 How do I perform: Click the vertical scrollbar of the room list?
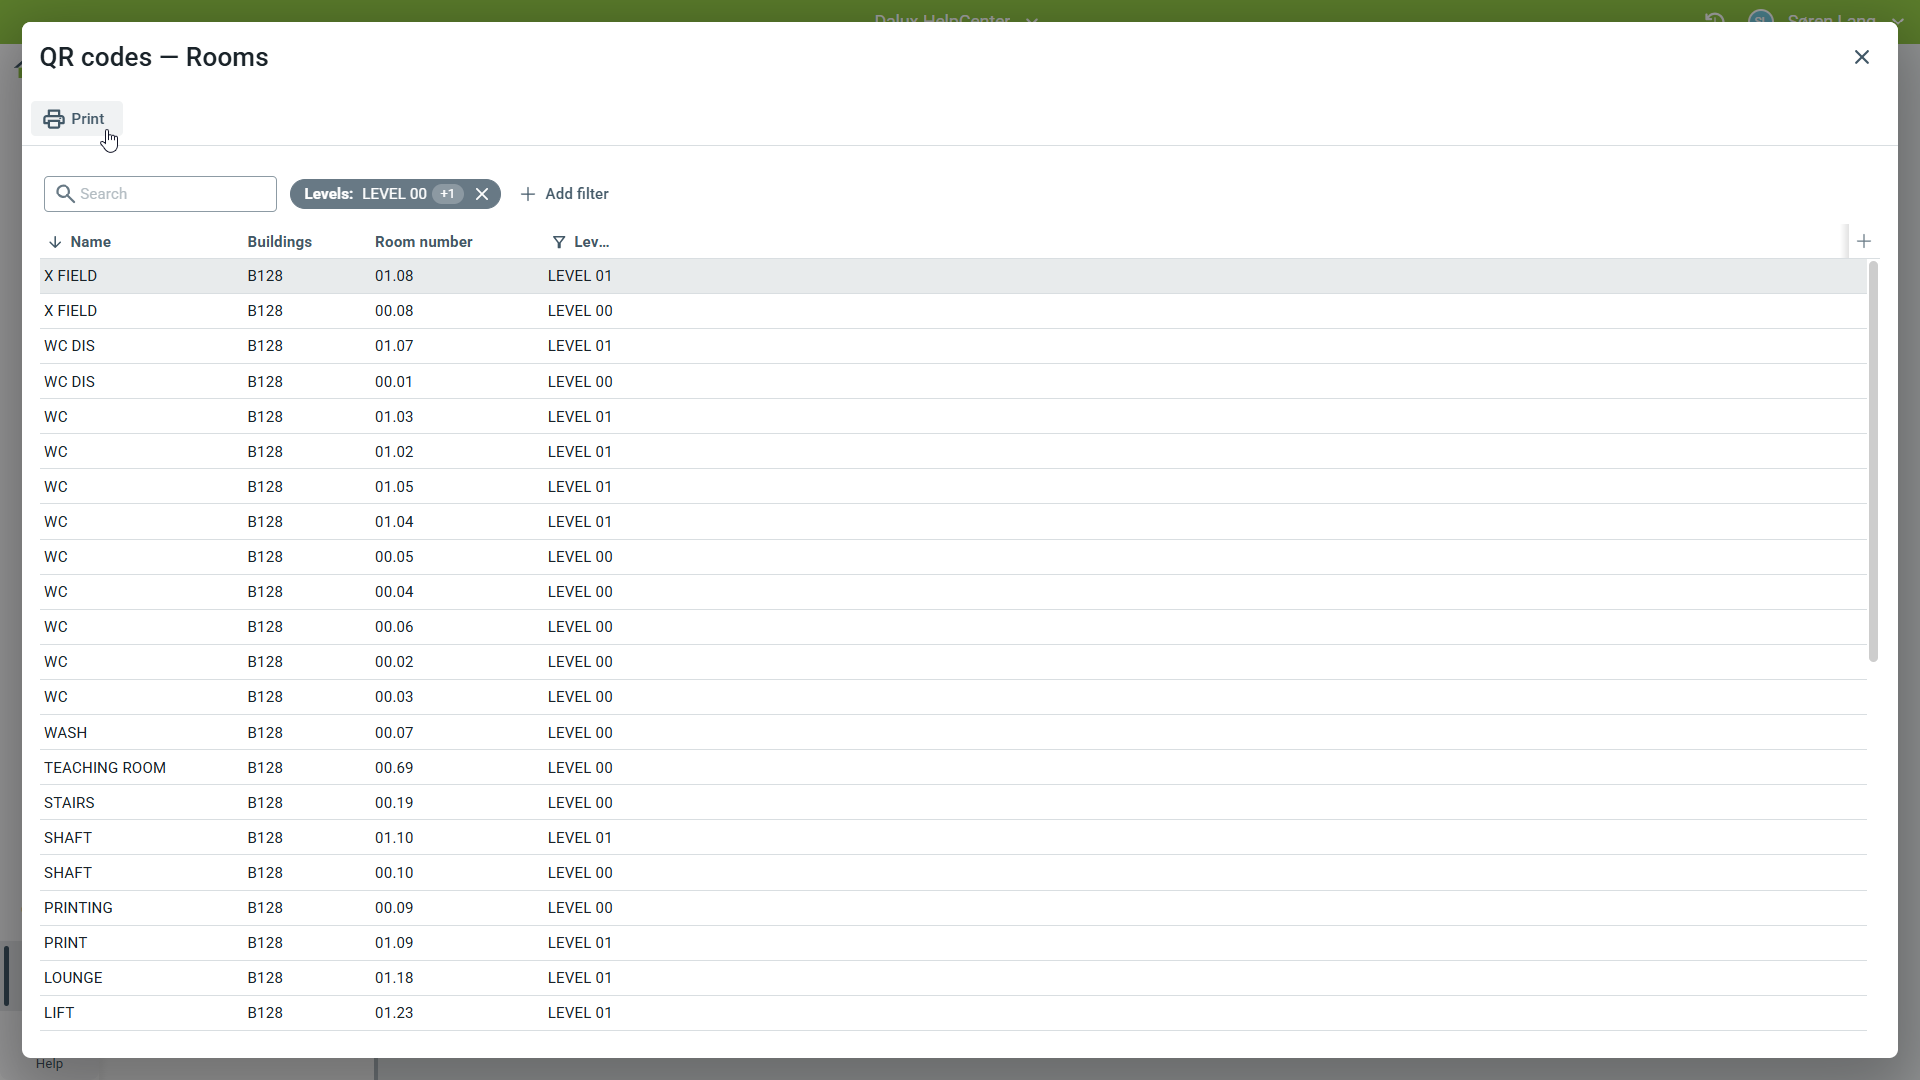(x=1873, y=460)
